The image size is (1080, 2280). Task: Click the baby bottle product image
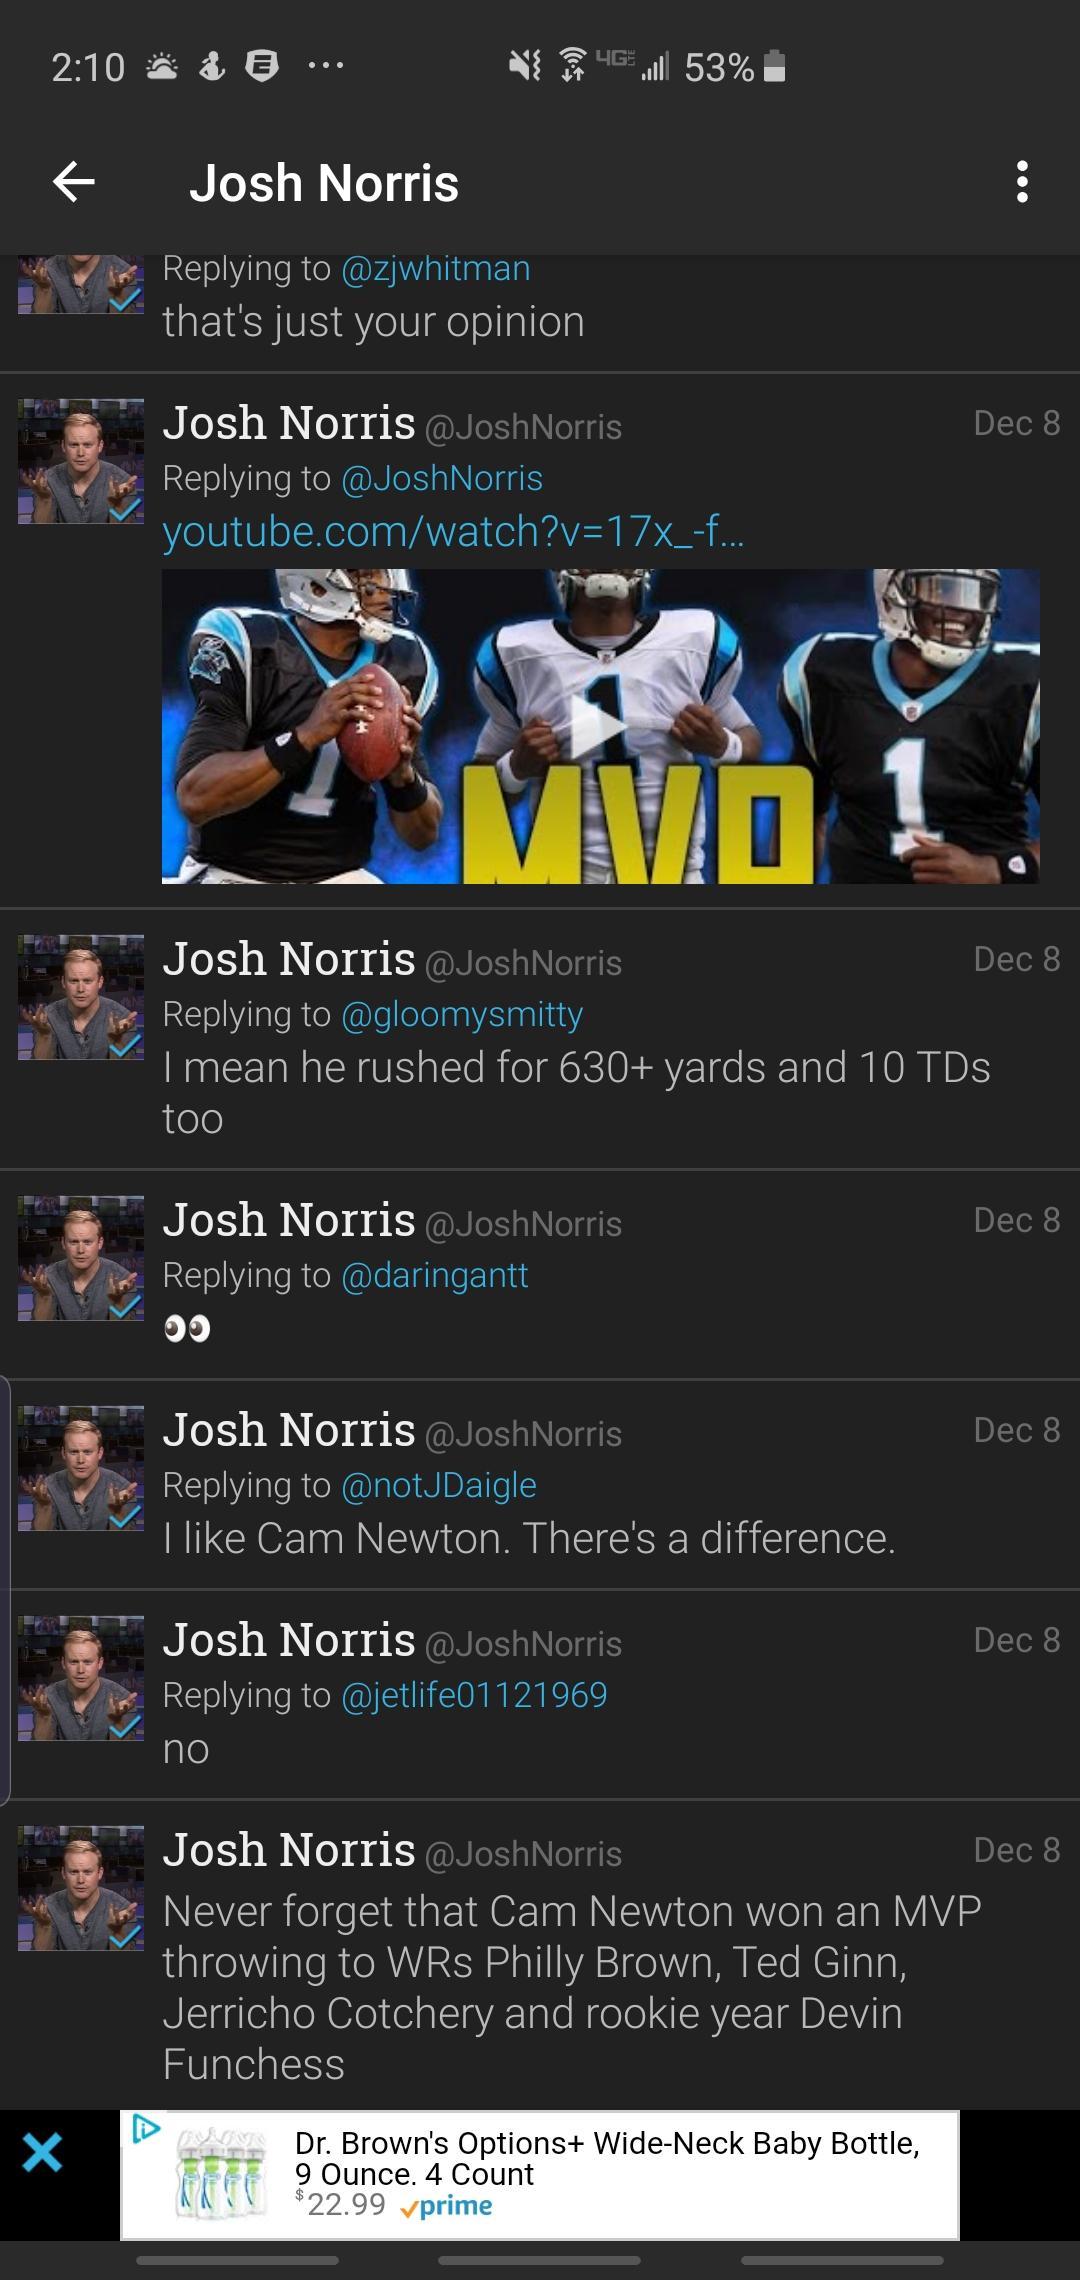[221, 2174]
